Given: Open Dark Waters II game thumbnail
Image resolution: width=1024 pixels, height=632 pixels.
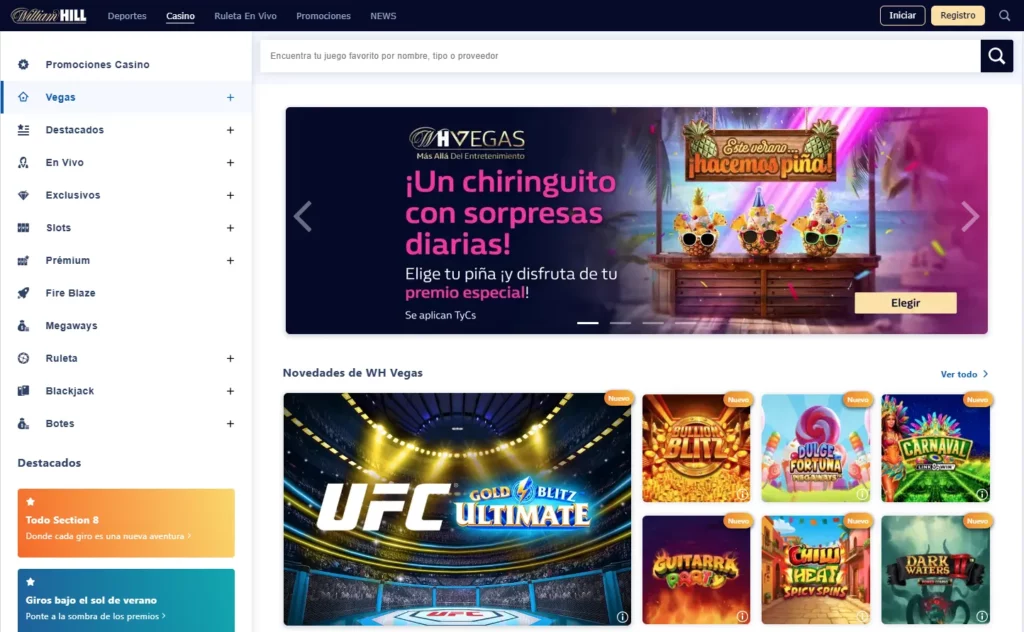Looking at the screenshot, I should pos(935,570).
